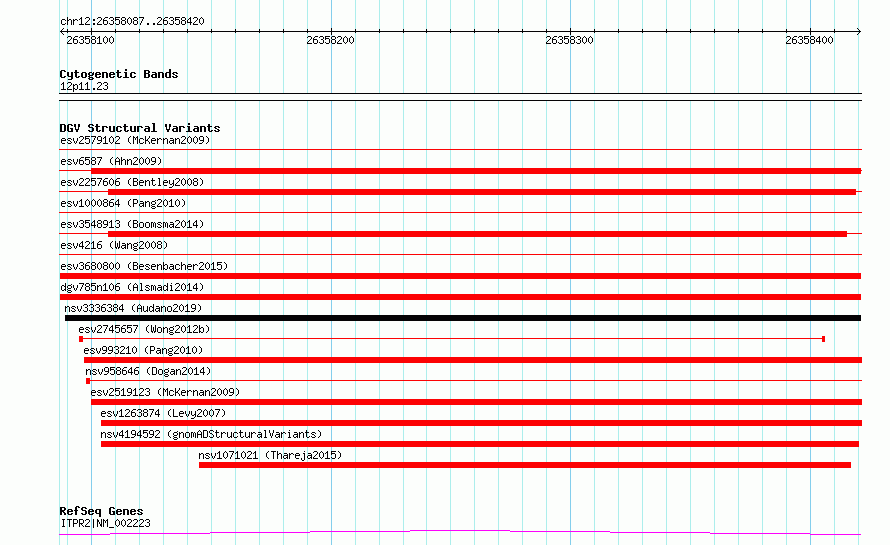The image size is (890, 545).
Task: Open esv3548913 (Boomsma2014) variant label
Action: pos(132,224)
